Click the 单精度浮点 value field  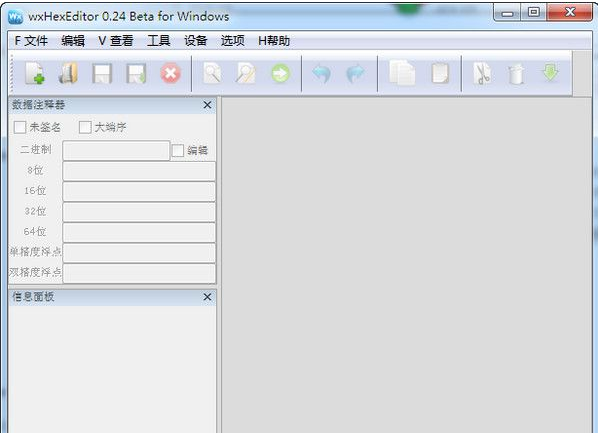(x=139, y=253)
